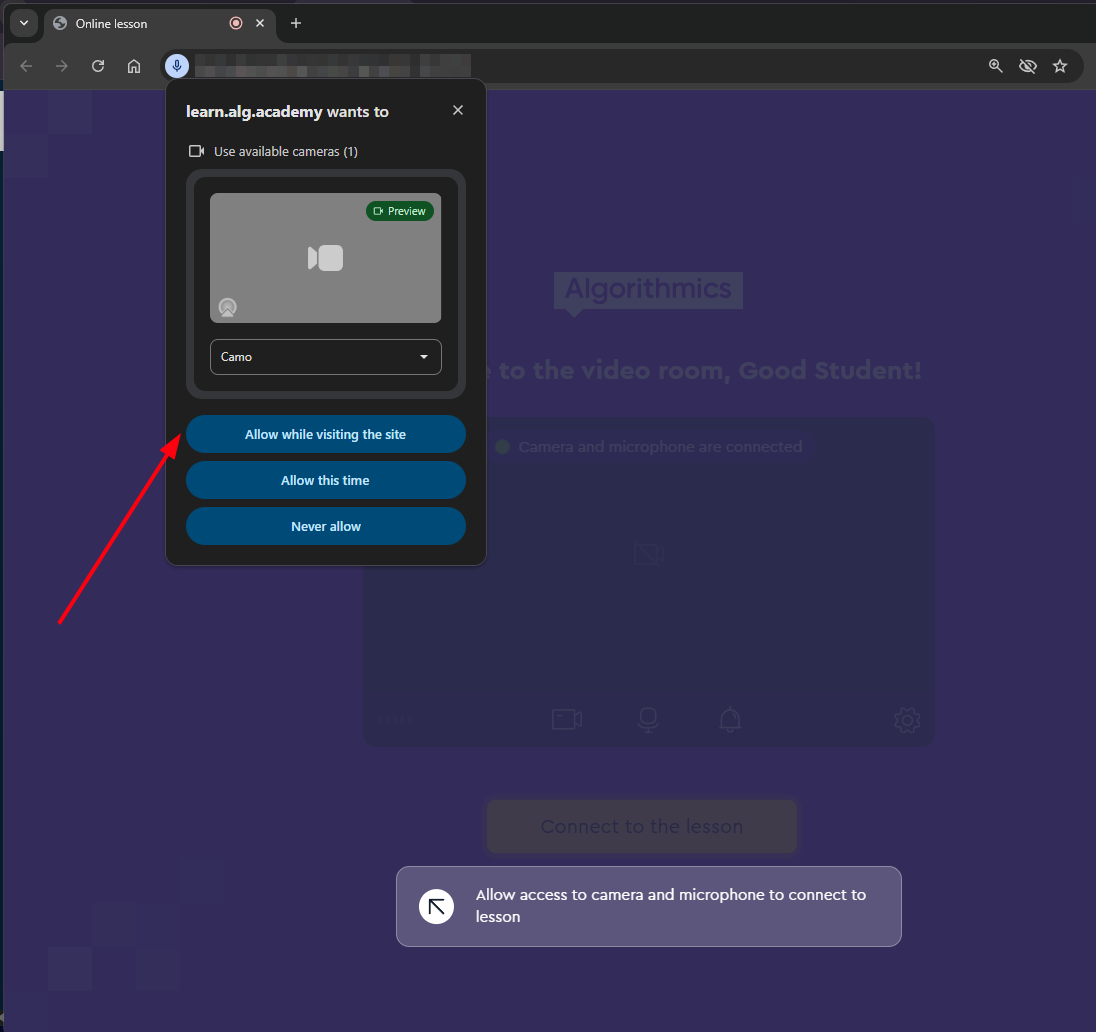Toggle the microphone in the video room

(x=649, y=720)
